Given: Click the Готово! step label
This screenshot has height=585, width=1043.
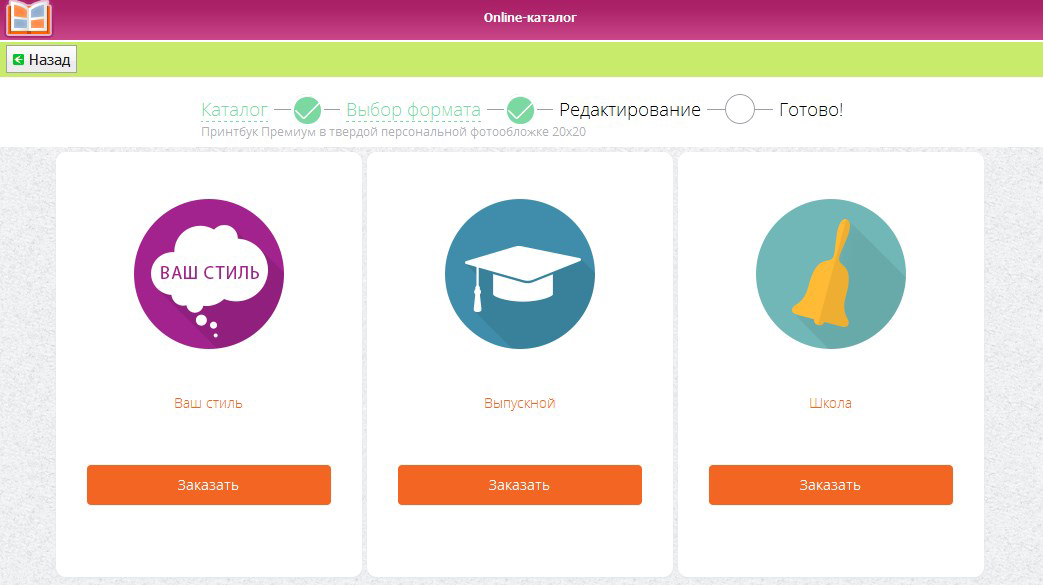Looking at the screenshot, I should pyautogui.click(x=811, y=110).
